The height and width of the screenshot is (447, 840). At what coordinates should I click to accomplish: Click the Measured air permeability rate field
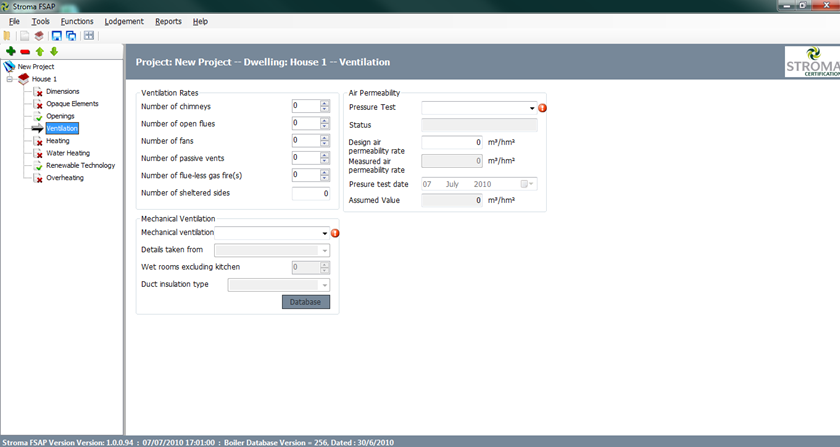[452, 161]
